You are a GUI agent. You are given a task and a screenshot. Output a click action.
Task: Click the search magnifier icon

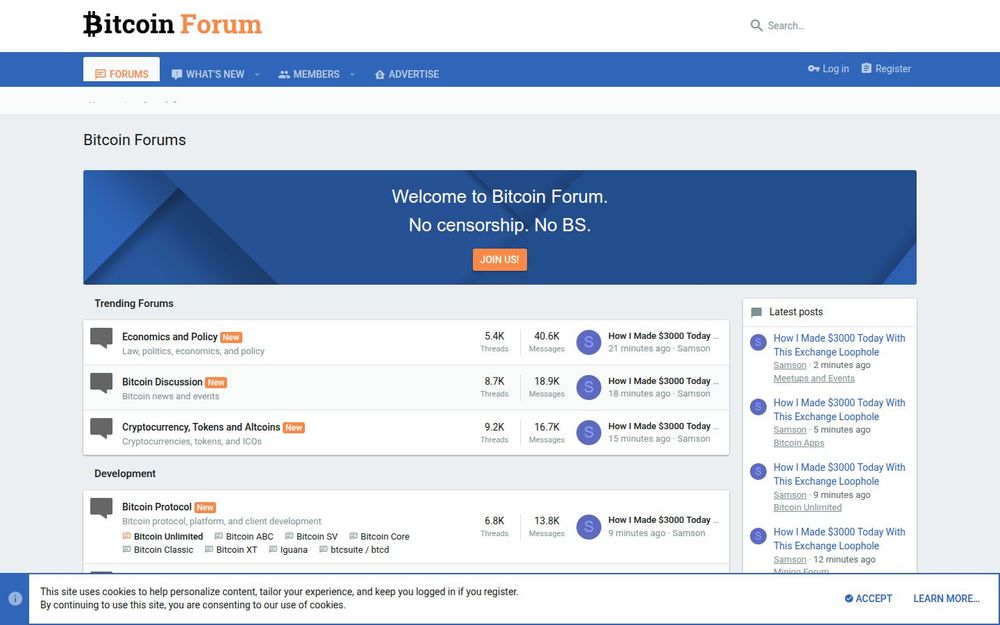tap(756, 26)
